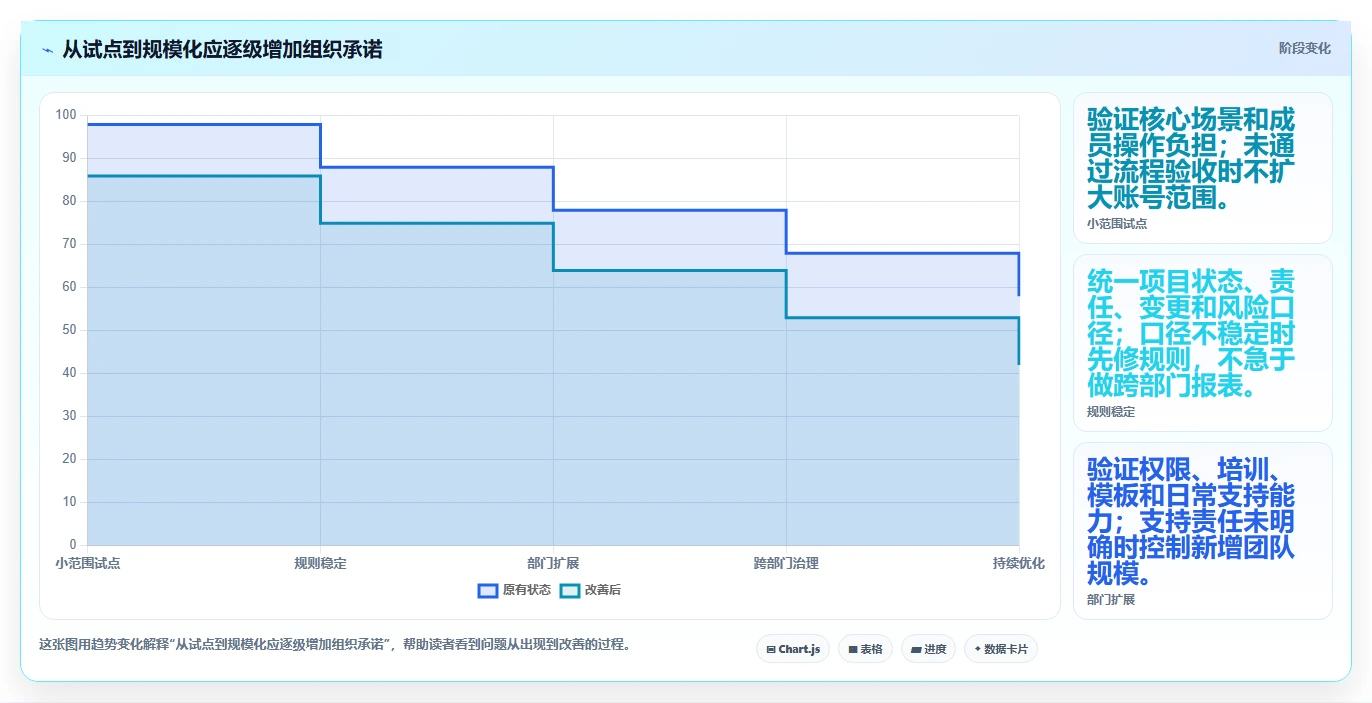This screenshot has height=703, width=1372.
Task: Select the 进度 chip
Action: [928, 649]
